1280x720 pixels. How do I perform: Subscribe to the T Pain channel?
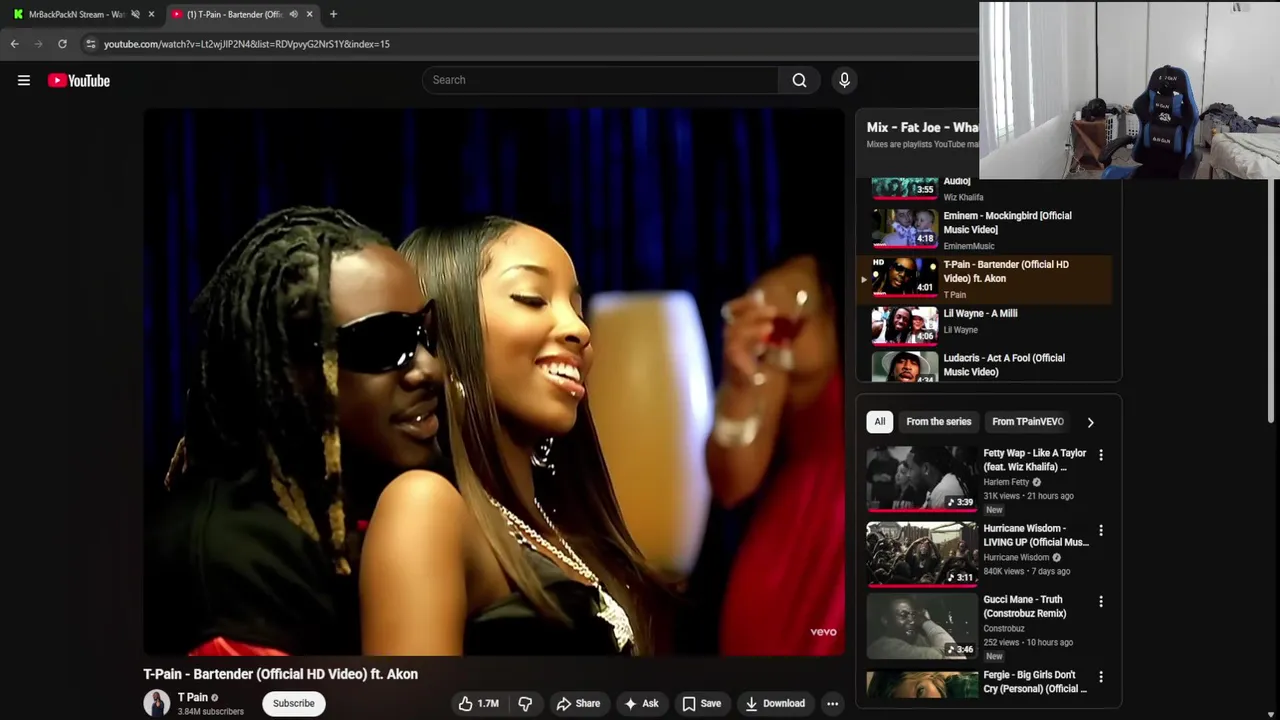click(294, 704)
